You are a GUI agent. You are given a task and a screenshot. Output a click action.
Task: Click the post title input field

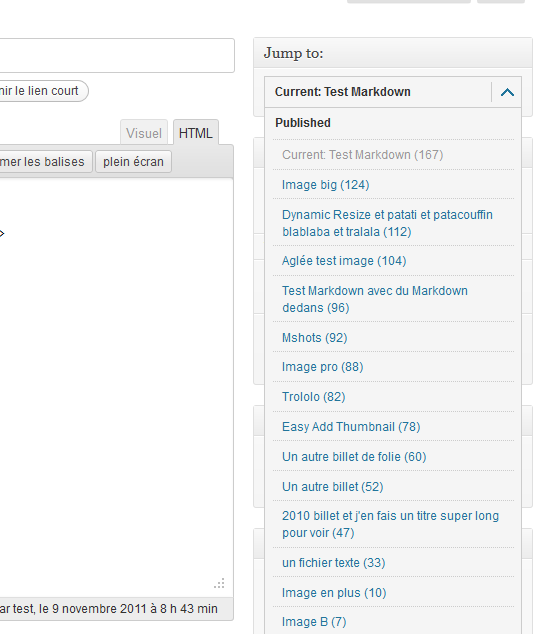tap(117, 55)
